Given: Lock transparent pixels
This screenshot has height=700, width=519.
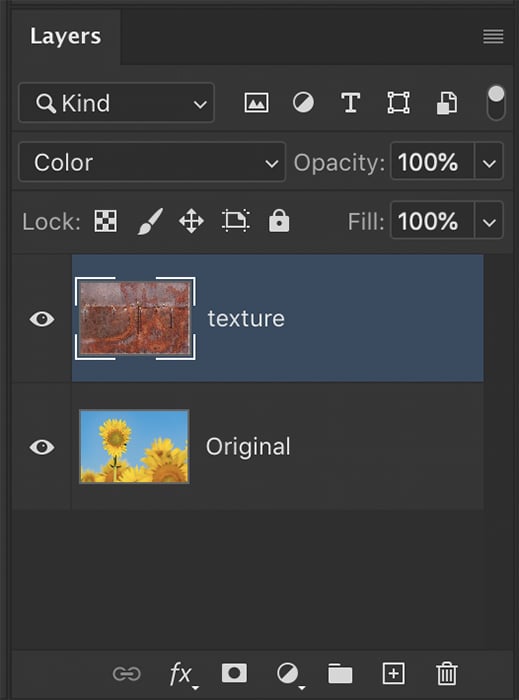Looking at the screenshot, I should (106, 221).
